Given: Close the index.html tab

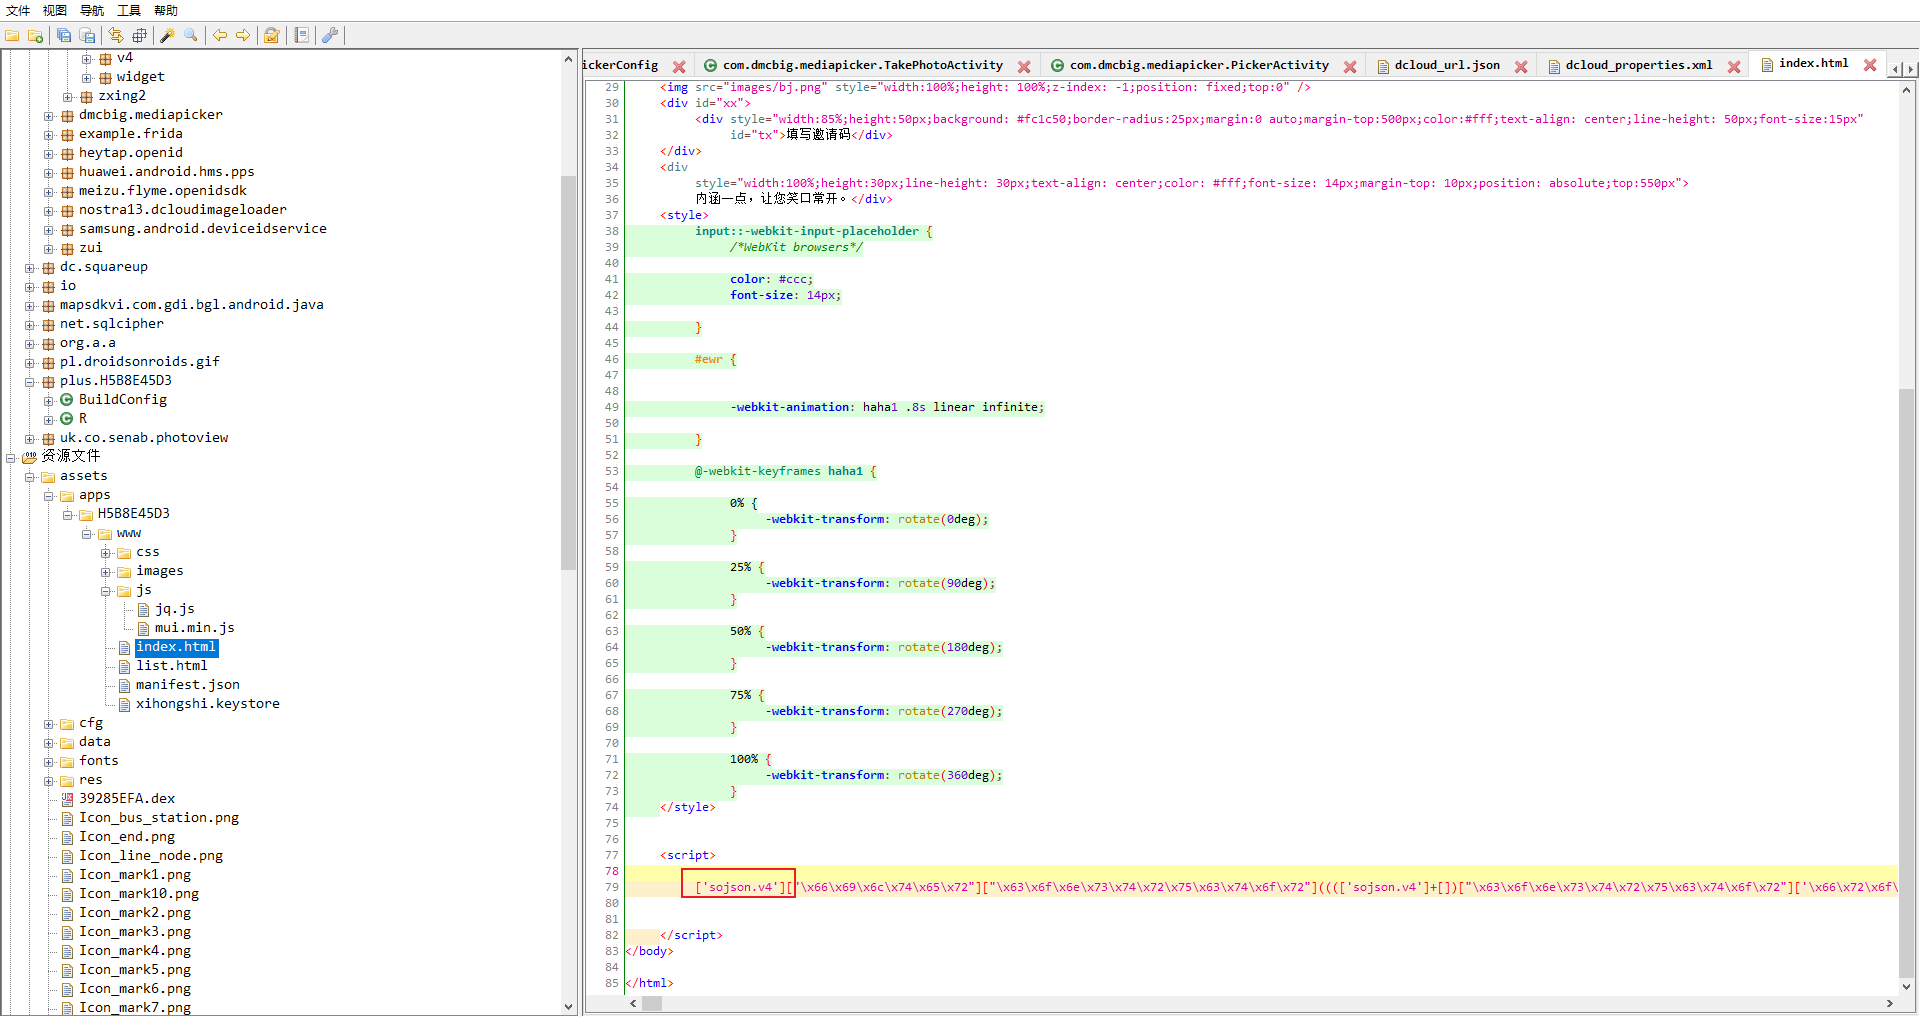Looking at the screenshot, I should (x=1869, y=65).
